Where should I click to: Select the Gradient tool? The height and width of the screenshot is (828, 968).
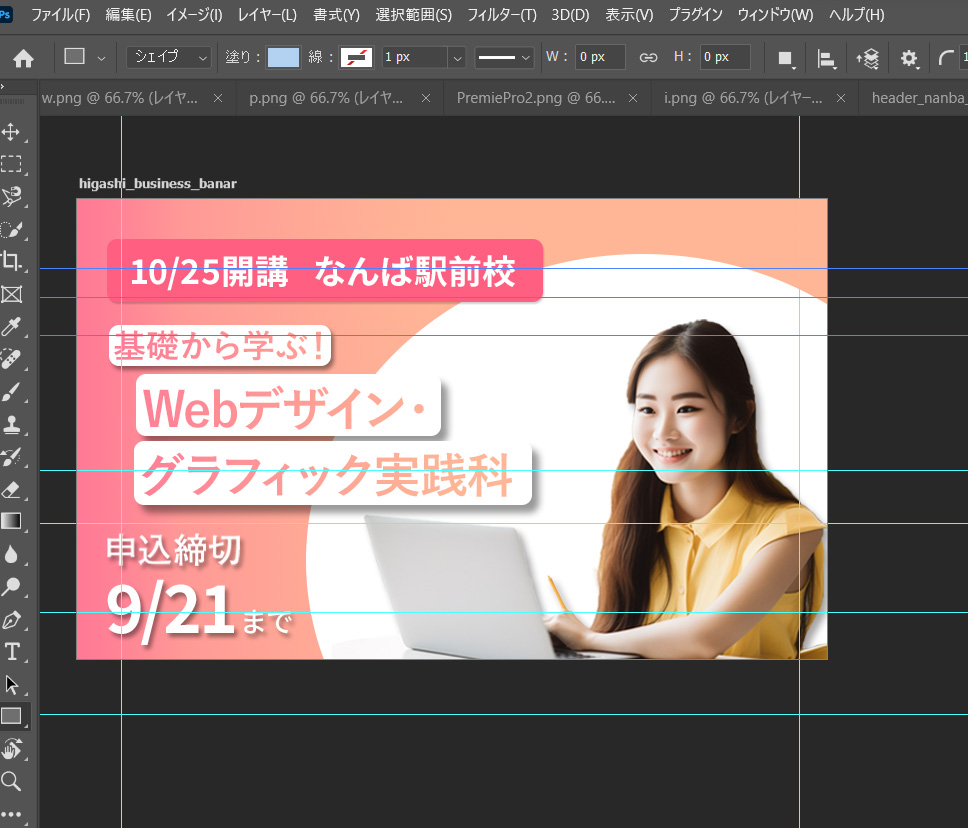(x=10, y=522)
